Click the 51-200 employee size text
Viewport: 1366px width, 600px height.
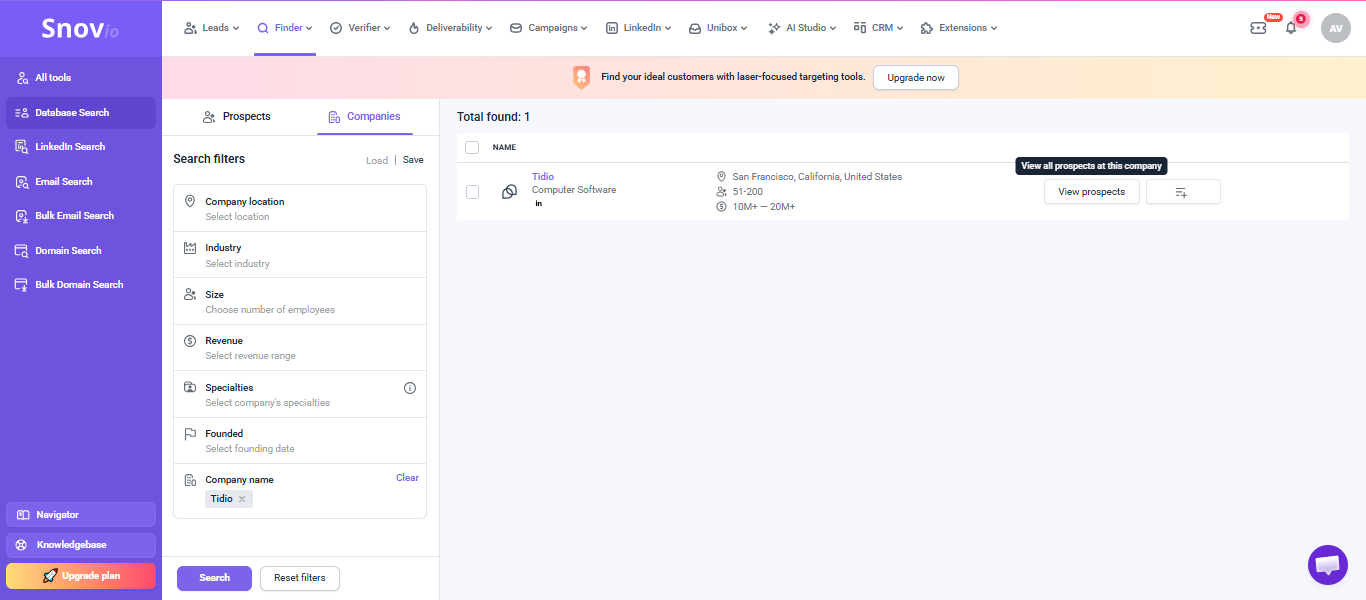pos(748,192)
